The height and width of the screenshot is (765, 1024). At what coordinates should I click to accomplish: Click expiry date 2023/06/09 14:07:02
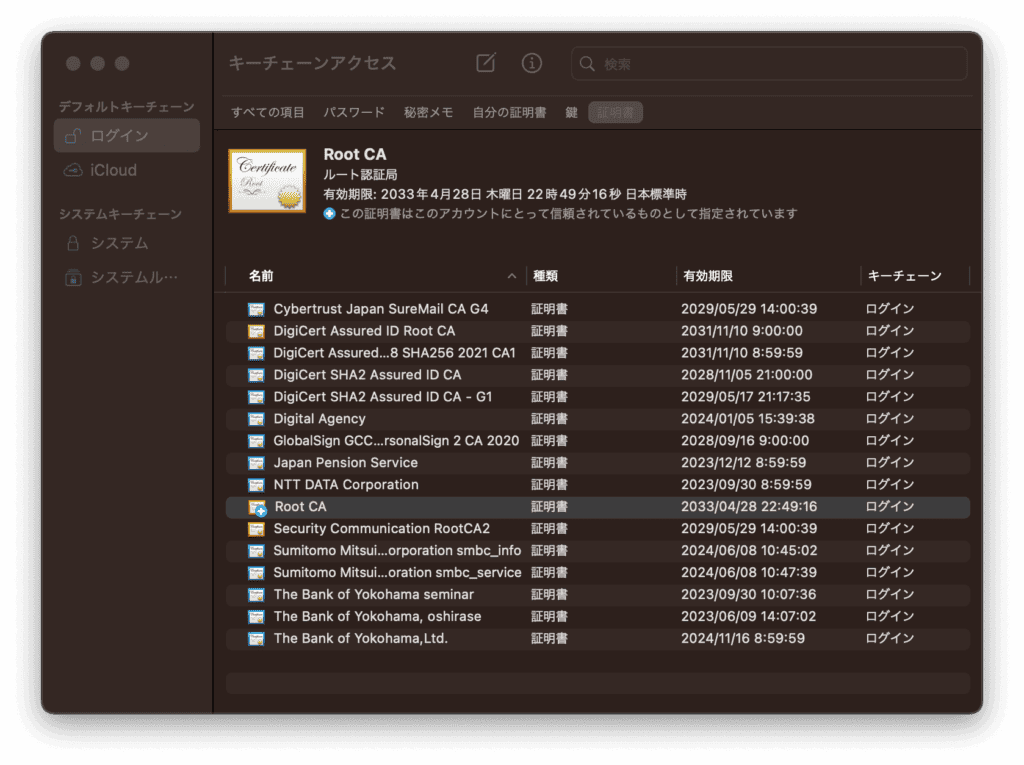coord(748,617)
